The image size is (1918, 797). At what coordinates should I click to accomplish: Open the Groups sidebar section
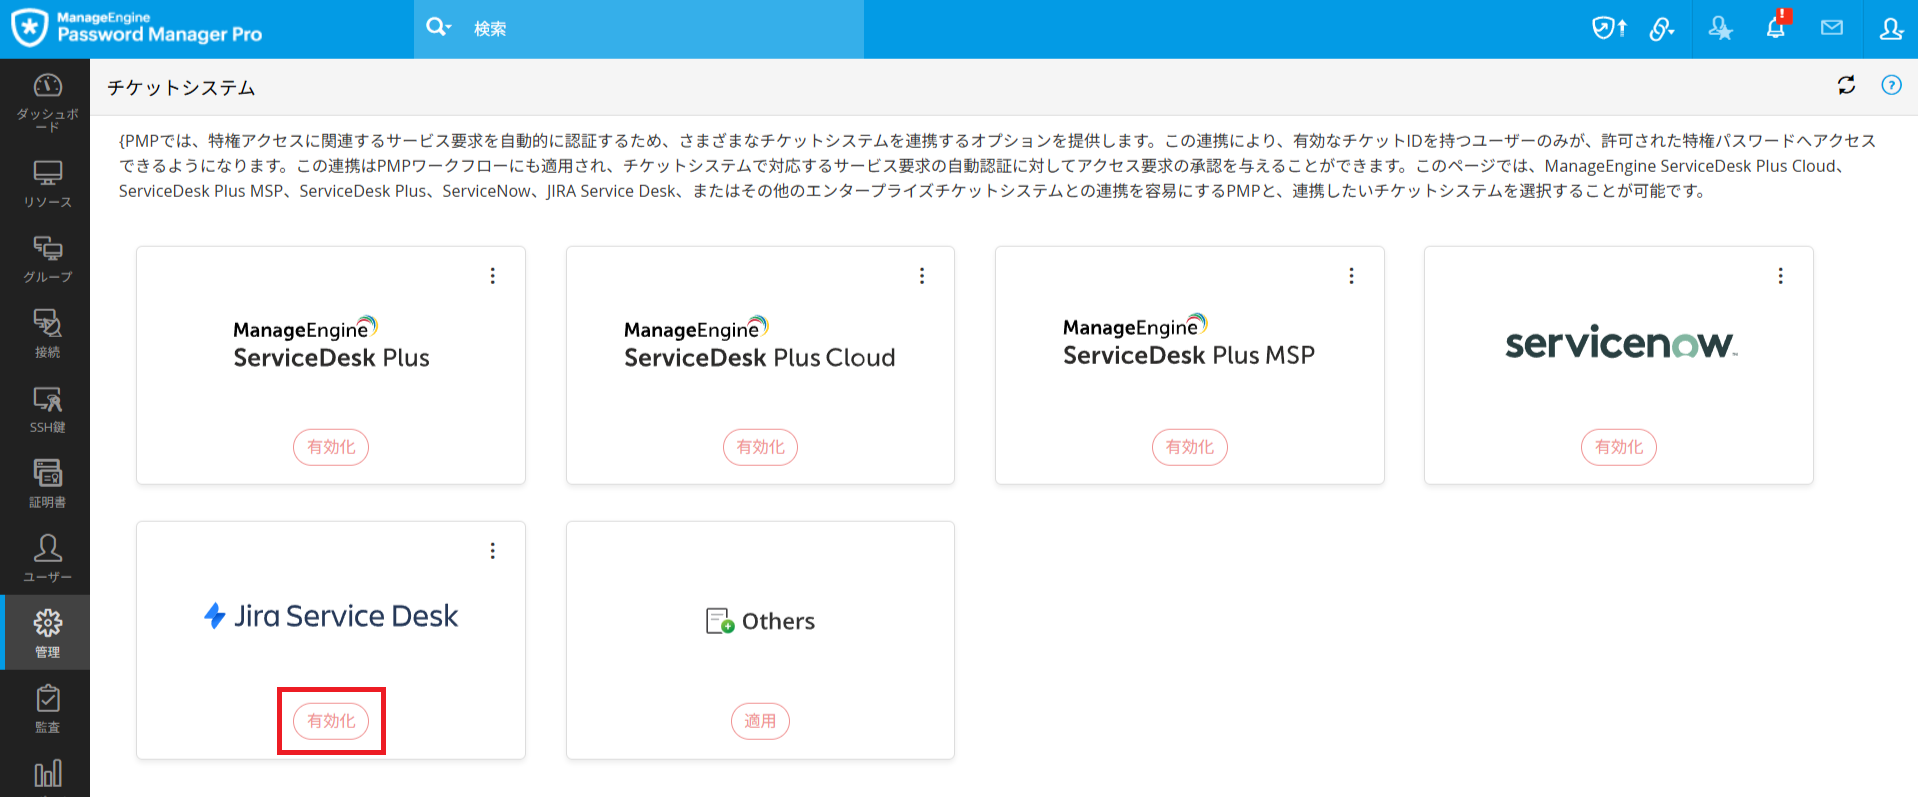point(47,258)
